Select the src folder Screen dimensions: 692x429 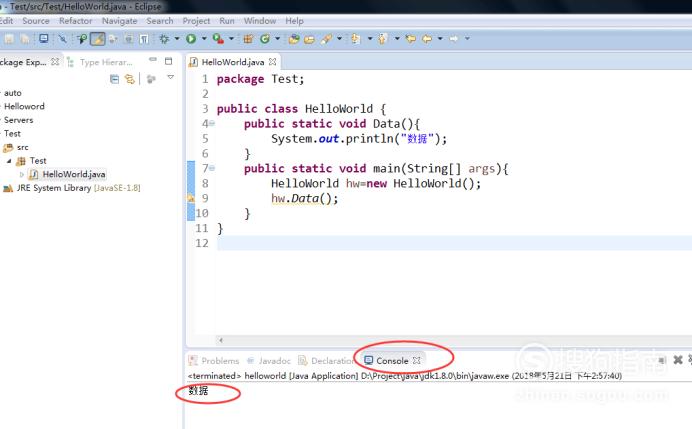pos(23,147)
